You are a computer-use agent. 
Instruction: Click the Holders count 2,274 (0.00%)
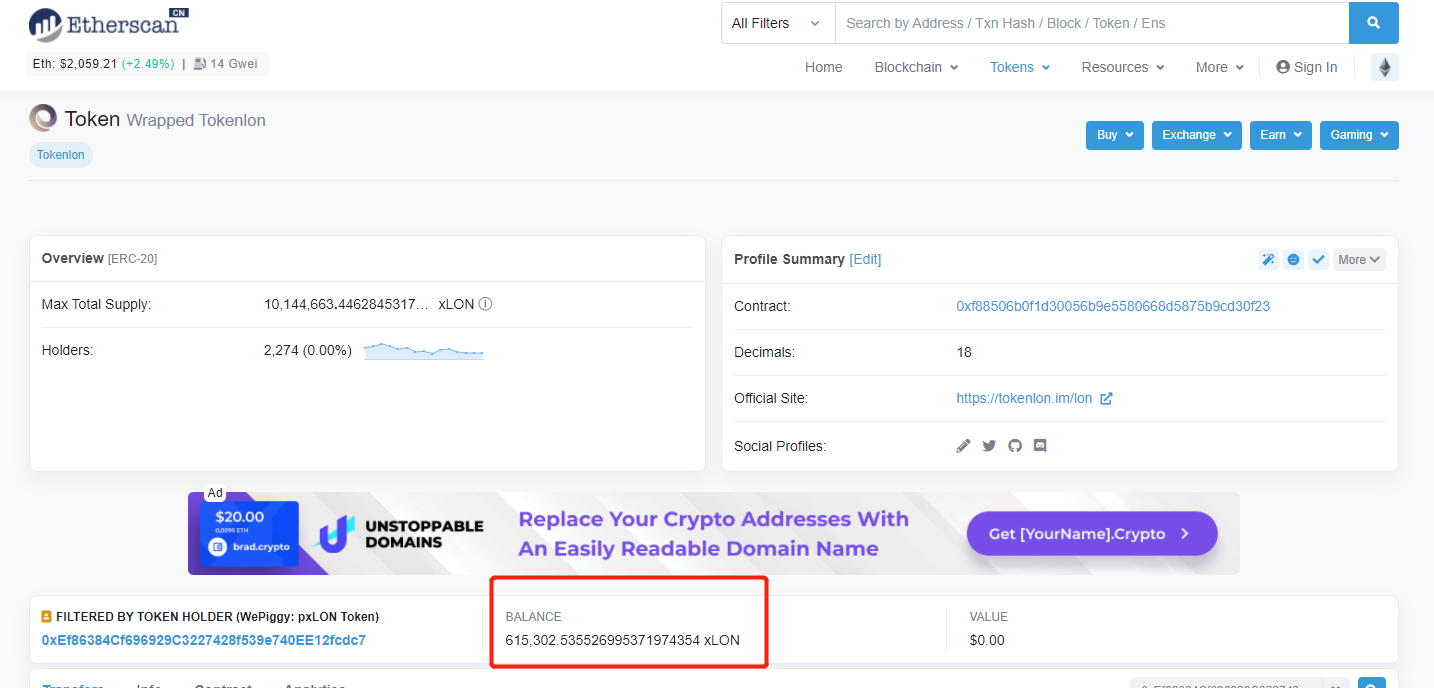pos(308,351)
